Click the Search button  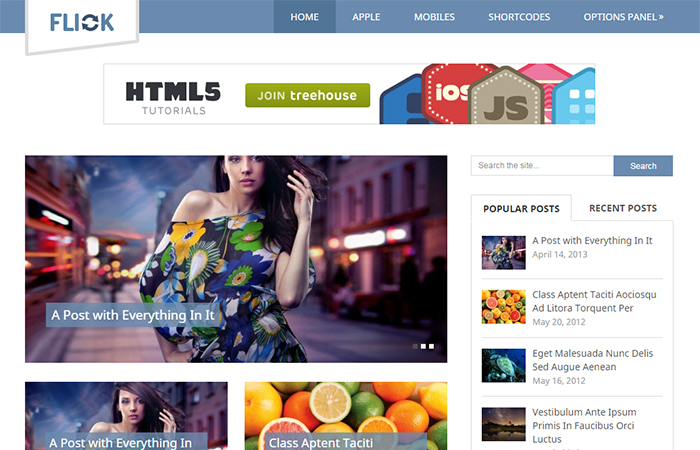(x=643, y=166)
